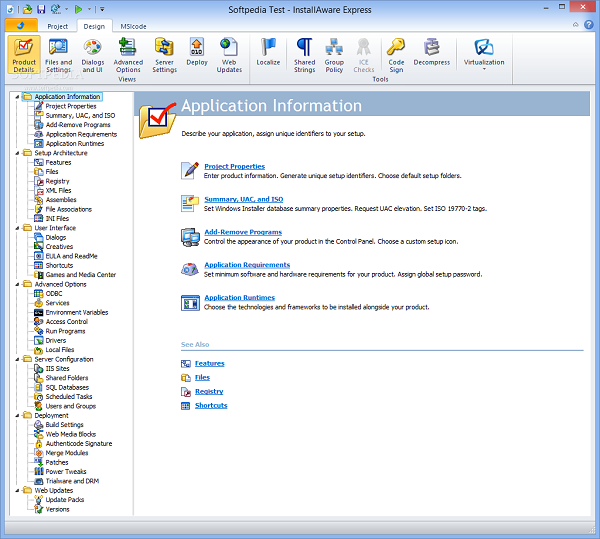Switch to the MSIcode tab

pos(131,26)
